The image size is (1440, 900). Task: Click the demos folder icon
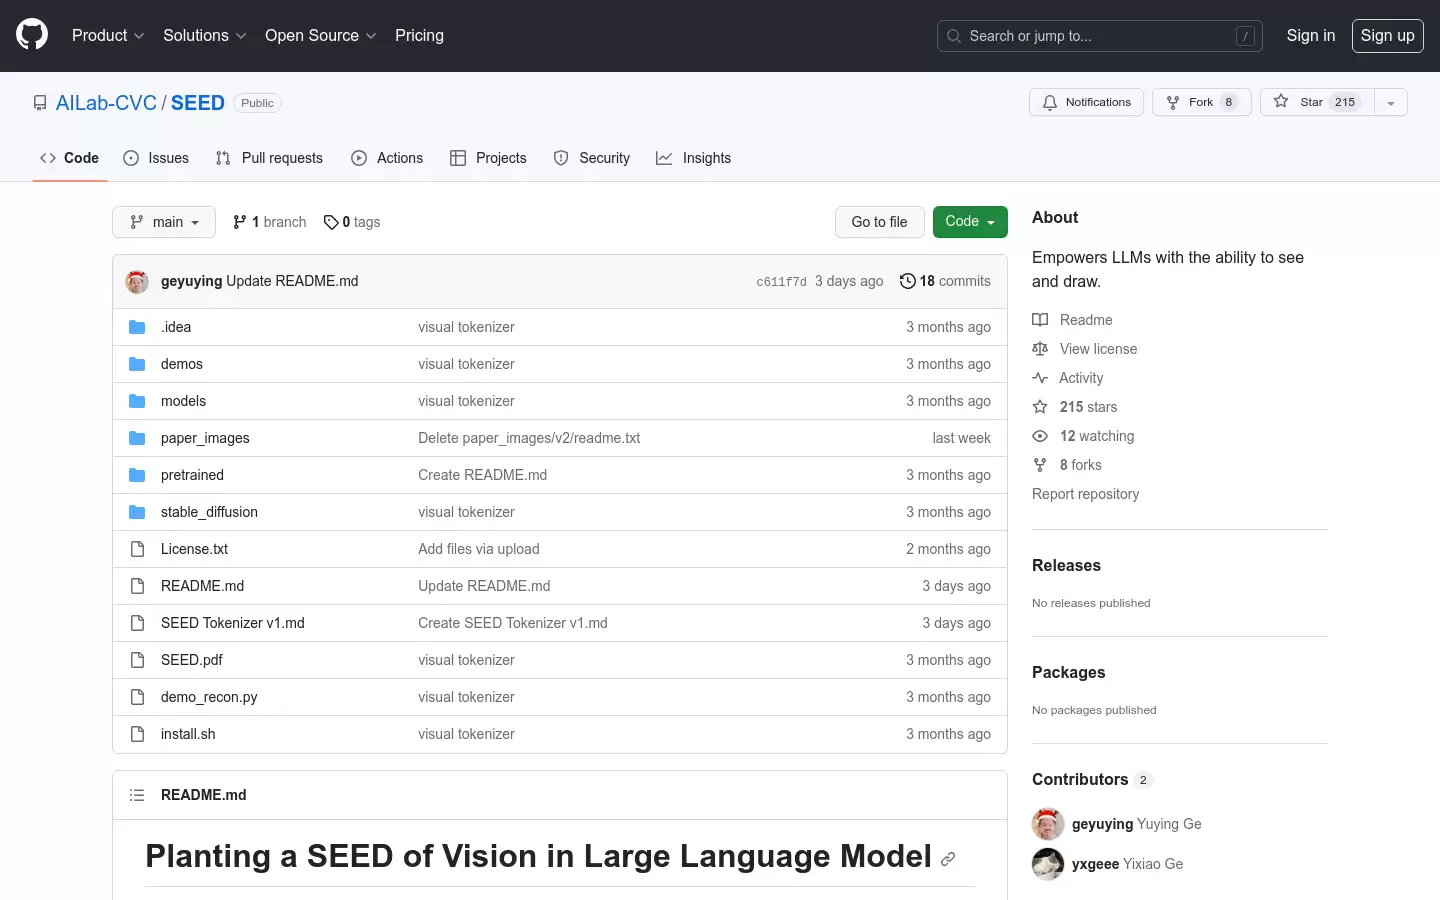point(137,364)
